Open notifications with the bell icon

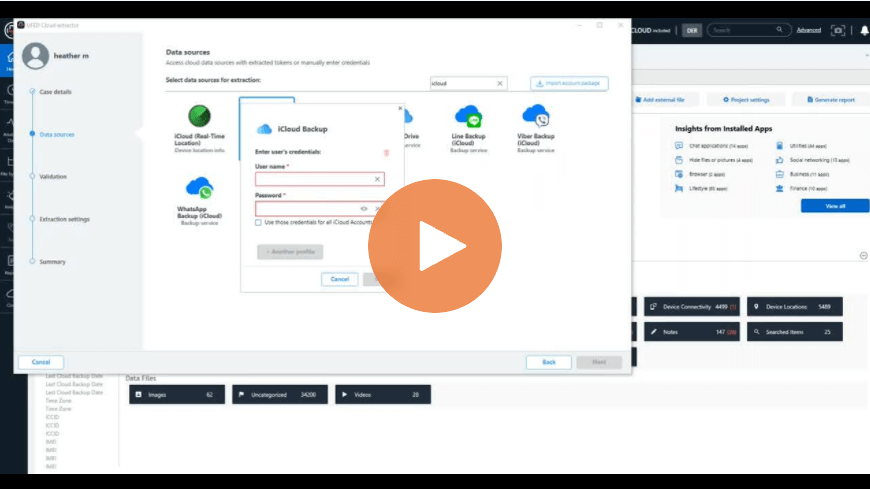click(x=864, y=31)
